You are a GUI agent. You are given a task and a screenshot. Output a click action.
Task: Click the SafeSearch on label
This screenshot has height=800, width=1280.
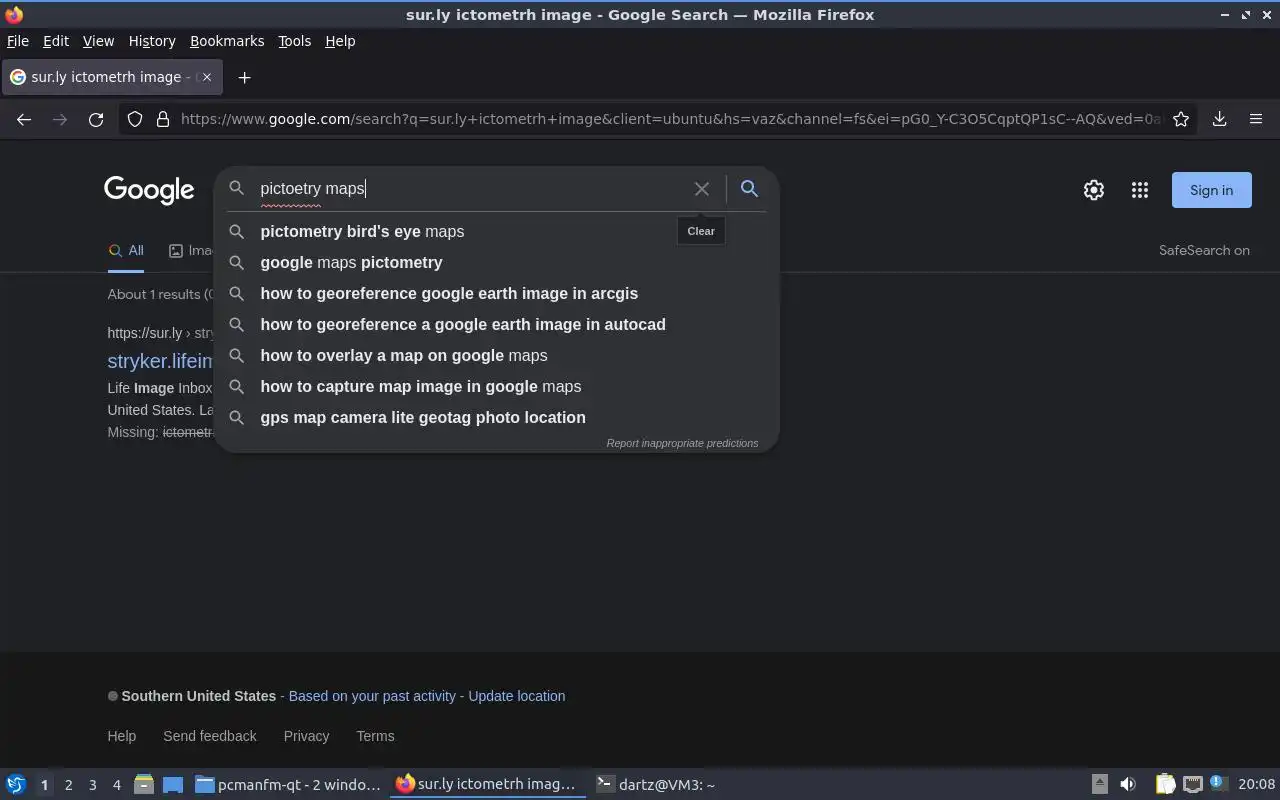coord(1204,251)
